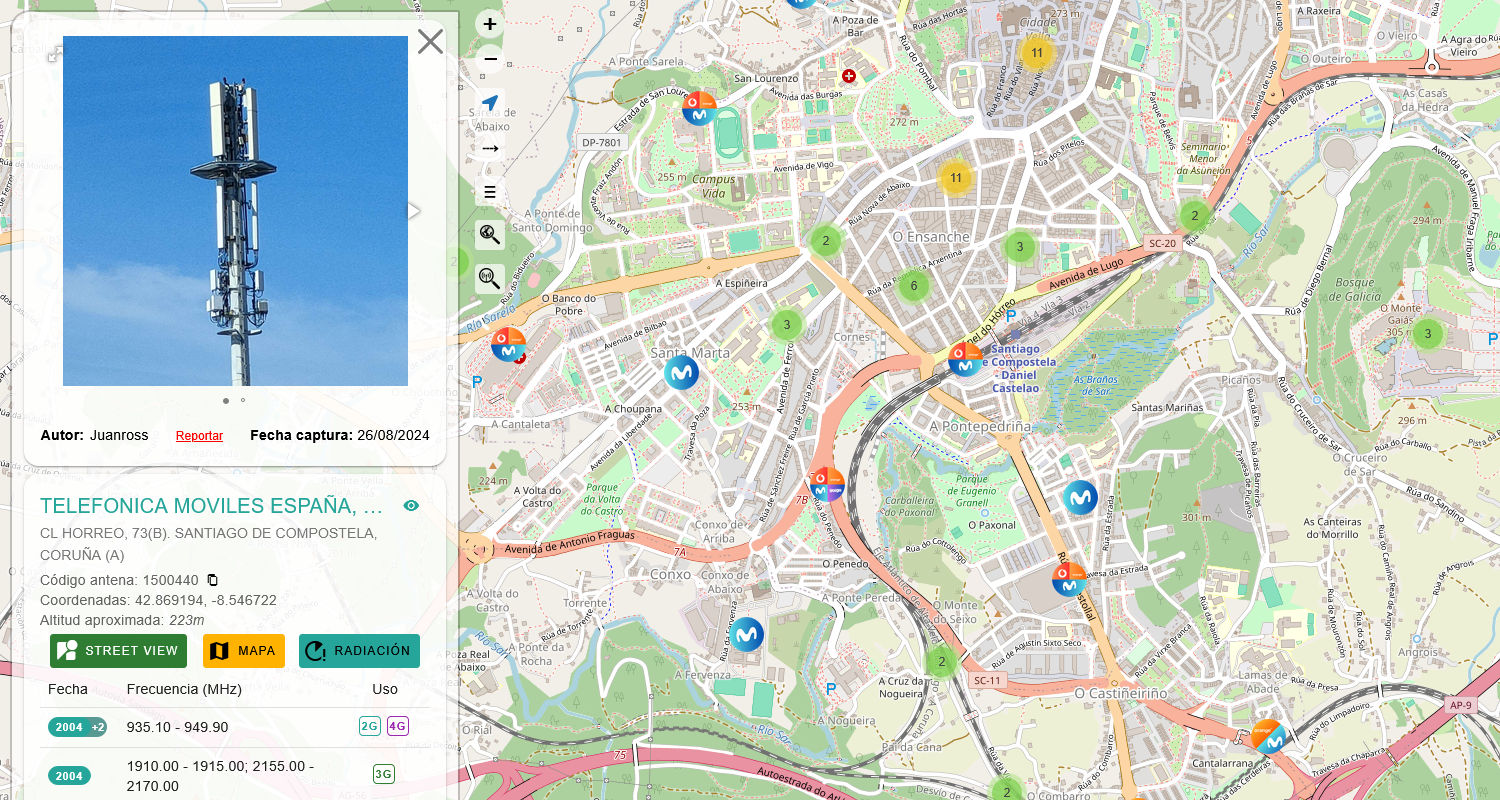Select the dashed arrow tool
1500x800 pixels.
(x=490, y=149)
